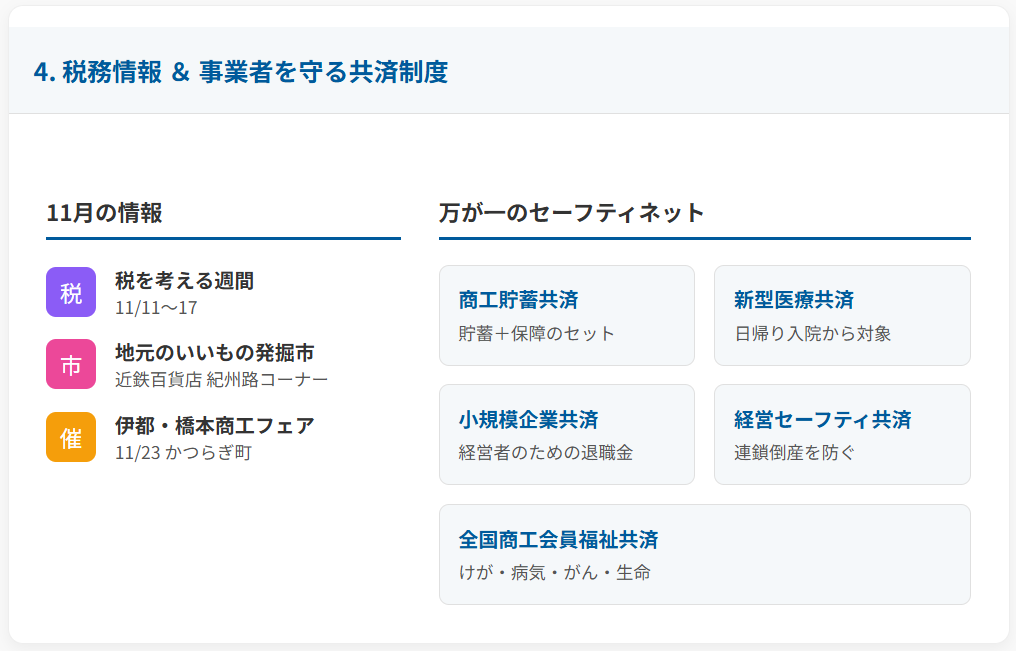Image resolution: width=1016 pixels, height=651 pixels.
Task: Click the 11月の情報 heading
Action: (104, 213)
